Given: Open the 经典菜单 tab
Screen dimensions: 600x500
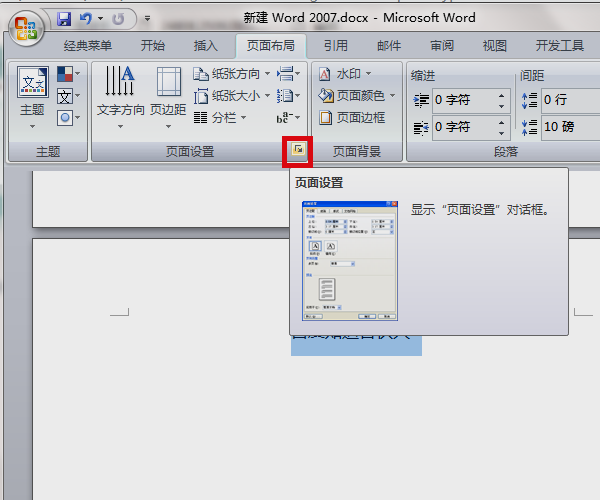Looking at the screenshot, I should pyautogui.click(x=88, y=46).
